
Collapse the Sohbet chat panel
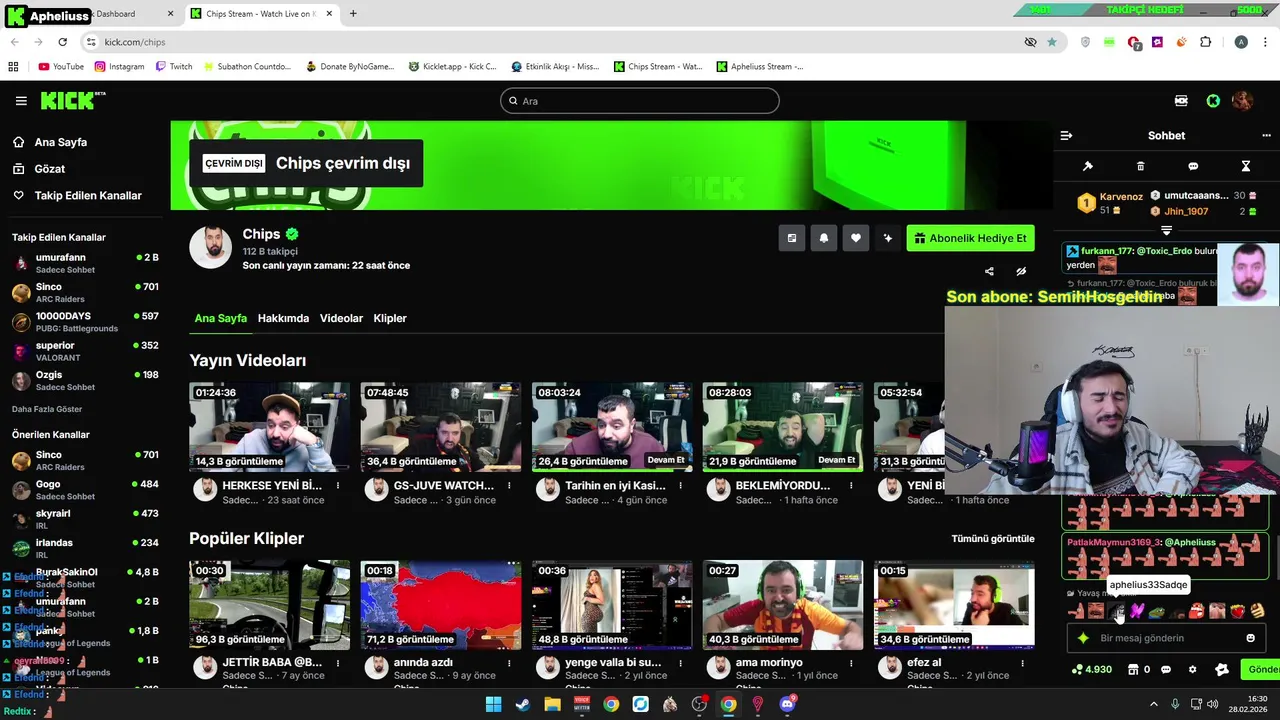point(1066,136)
